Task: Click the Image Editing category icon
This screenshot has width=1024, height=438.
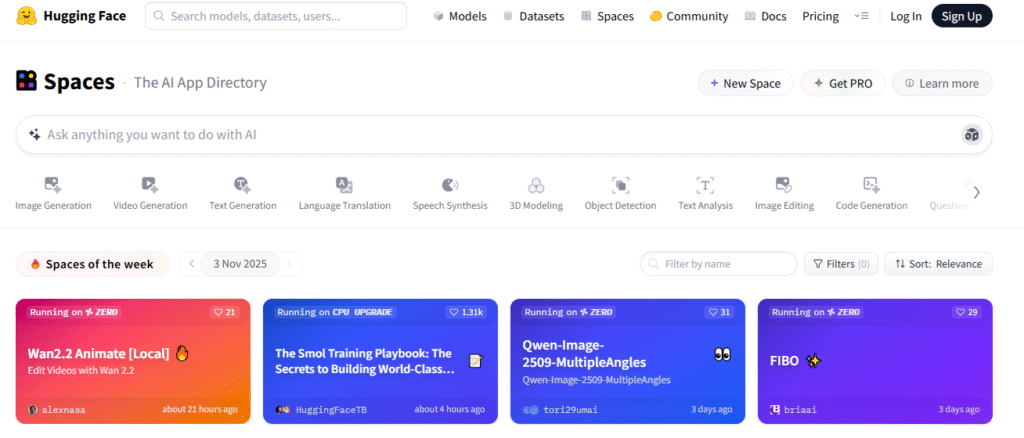Action: (x=784, y=185)
